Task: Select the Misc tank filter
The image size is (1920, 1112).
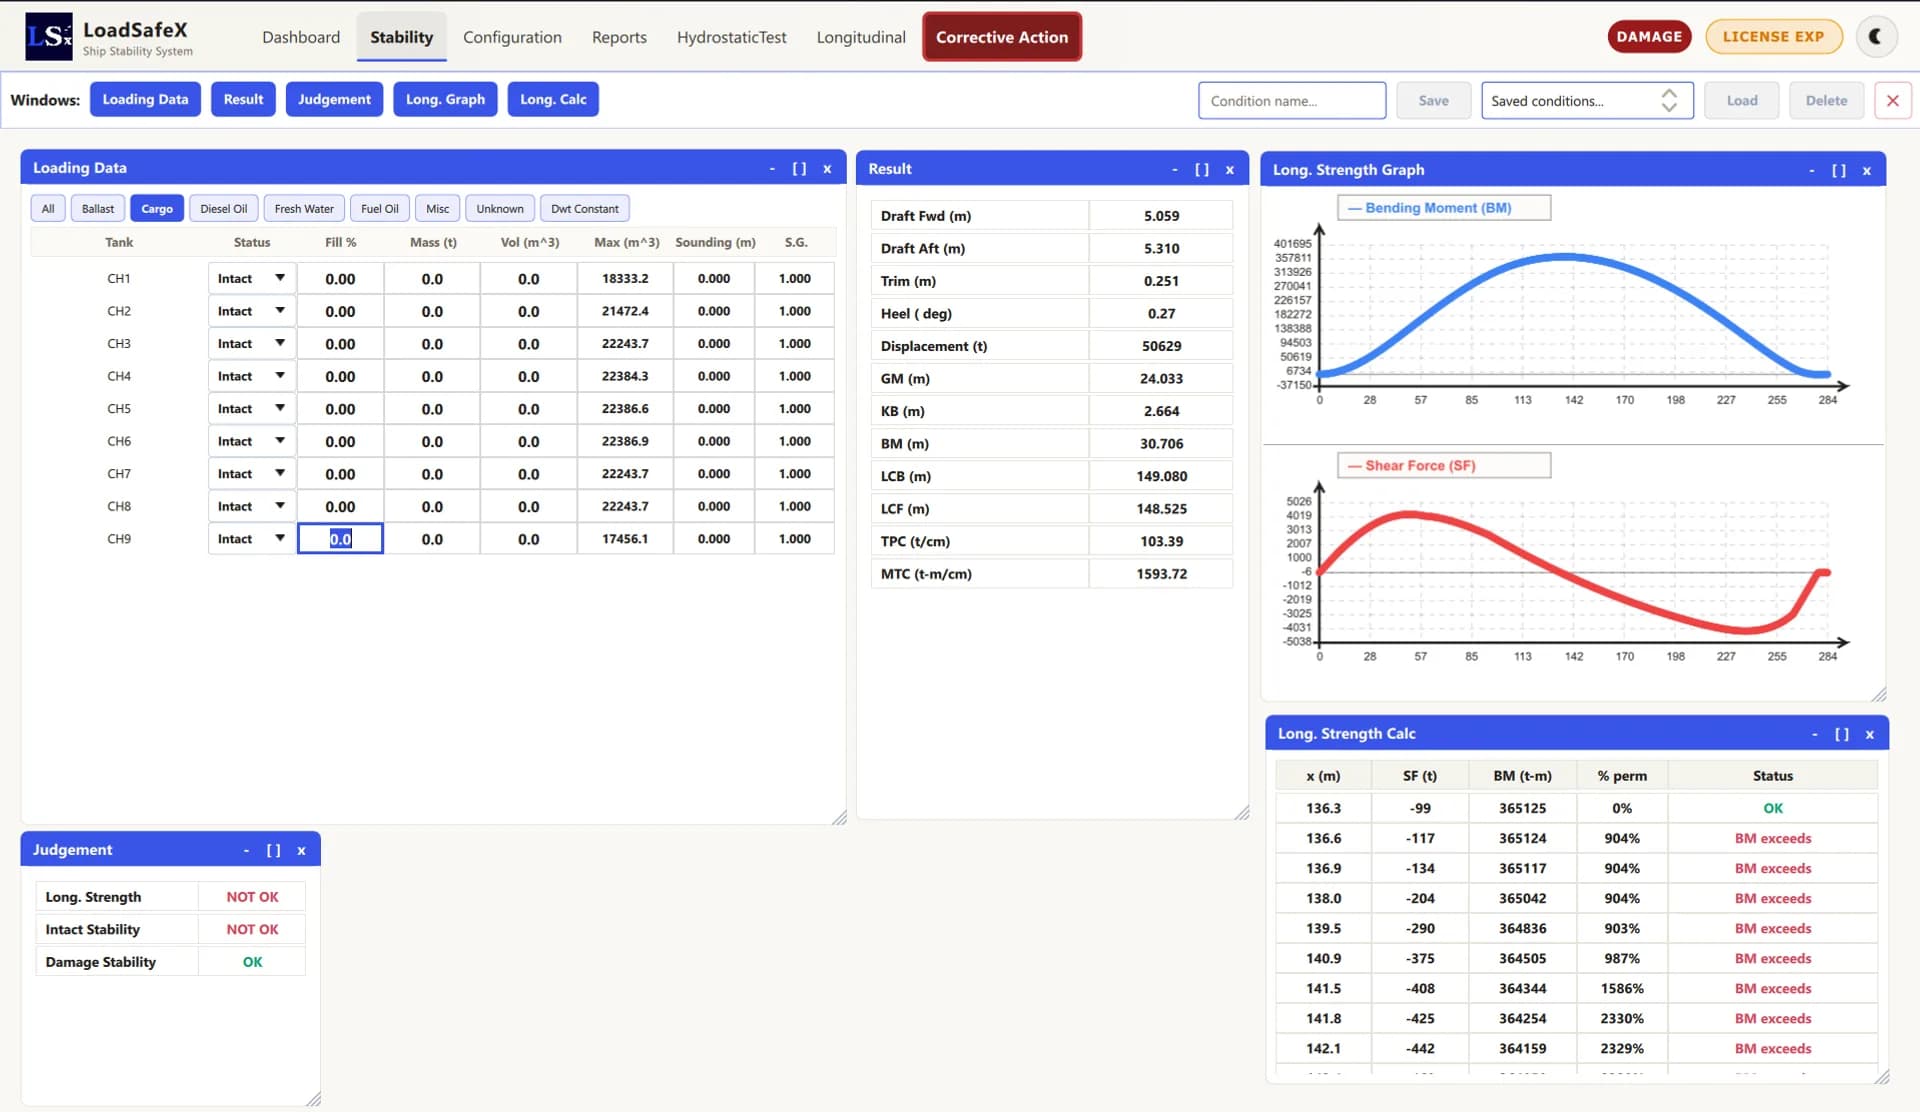Action: coord(437,208)
